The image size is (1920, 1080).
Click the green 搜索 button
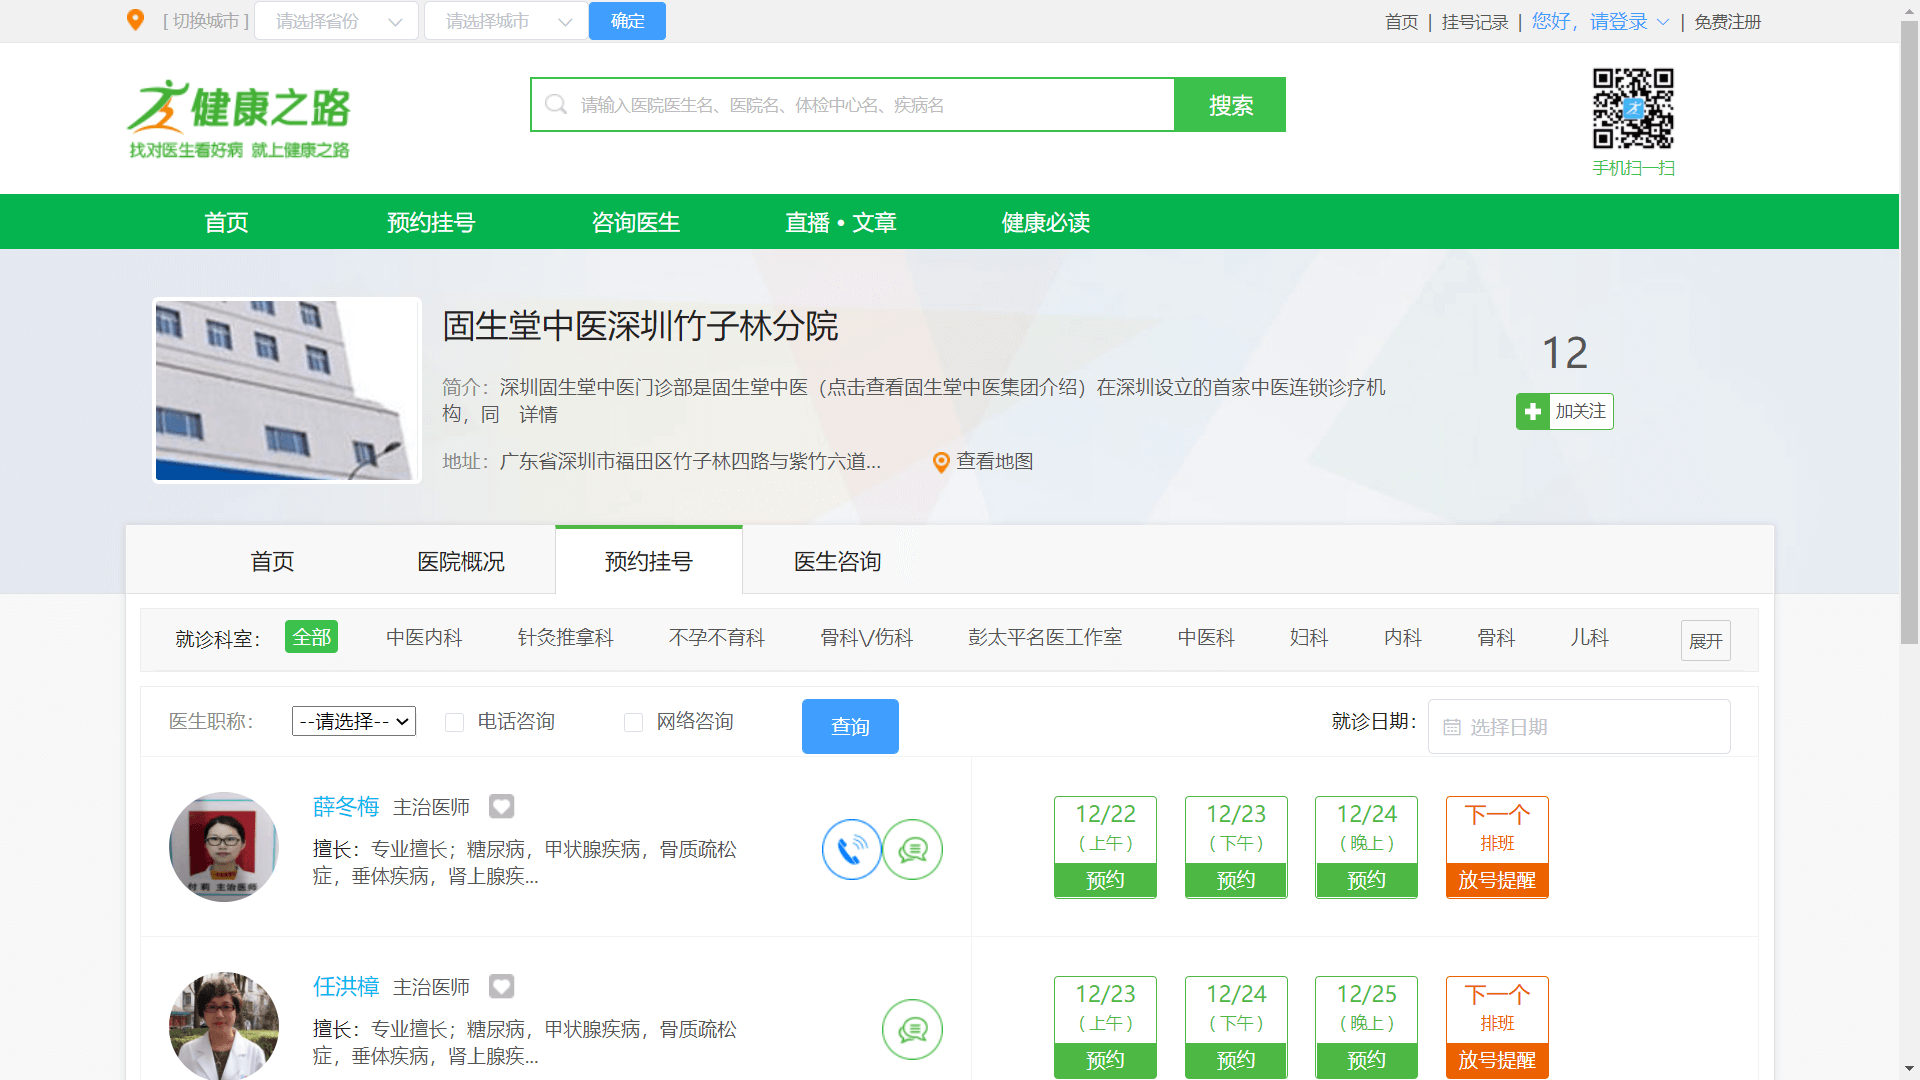coord(1230,105)
